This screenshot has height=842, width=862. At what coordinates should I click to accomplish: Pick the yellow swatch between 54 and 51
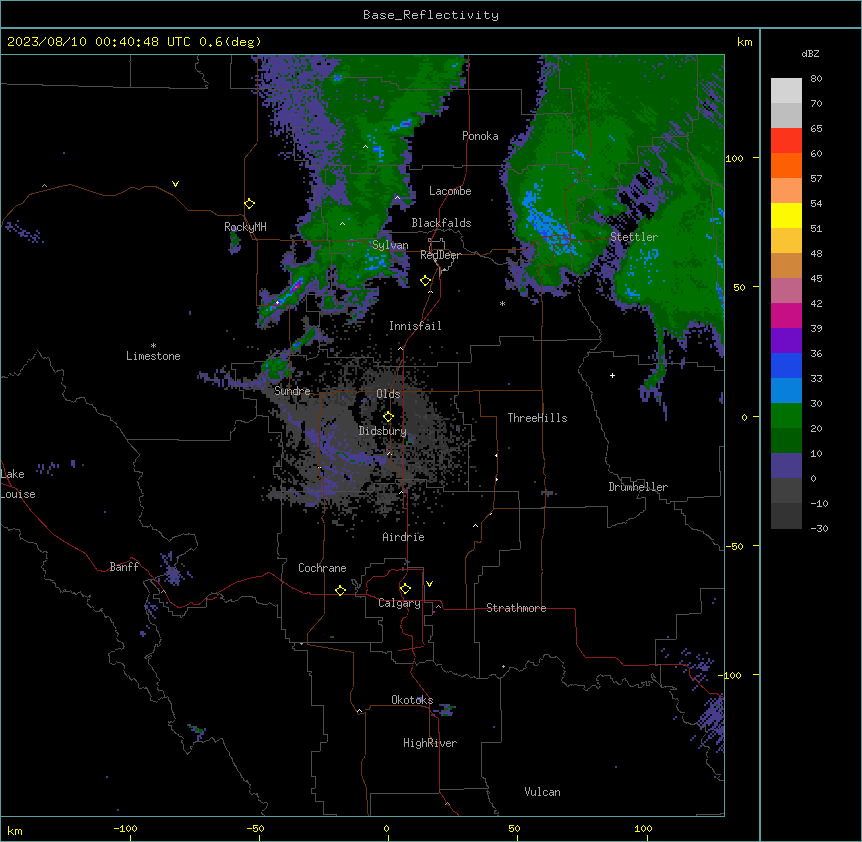coord(786,215)
